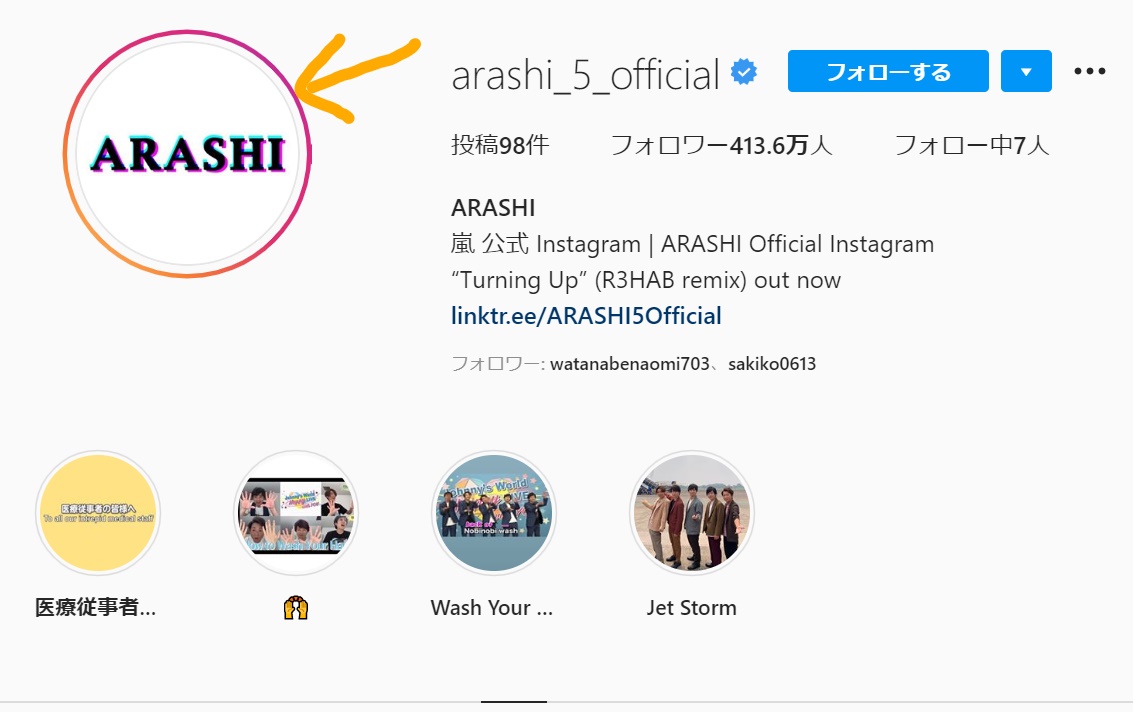
Task: Click the 投稿98件 posts count
Action: (500, 145)
